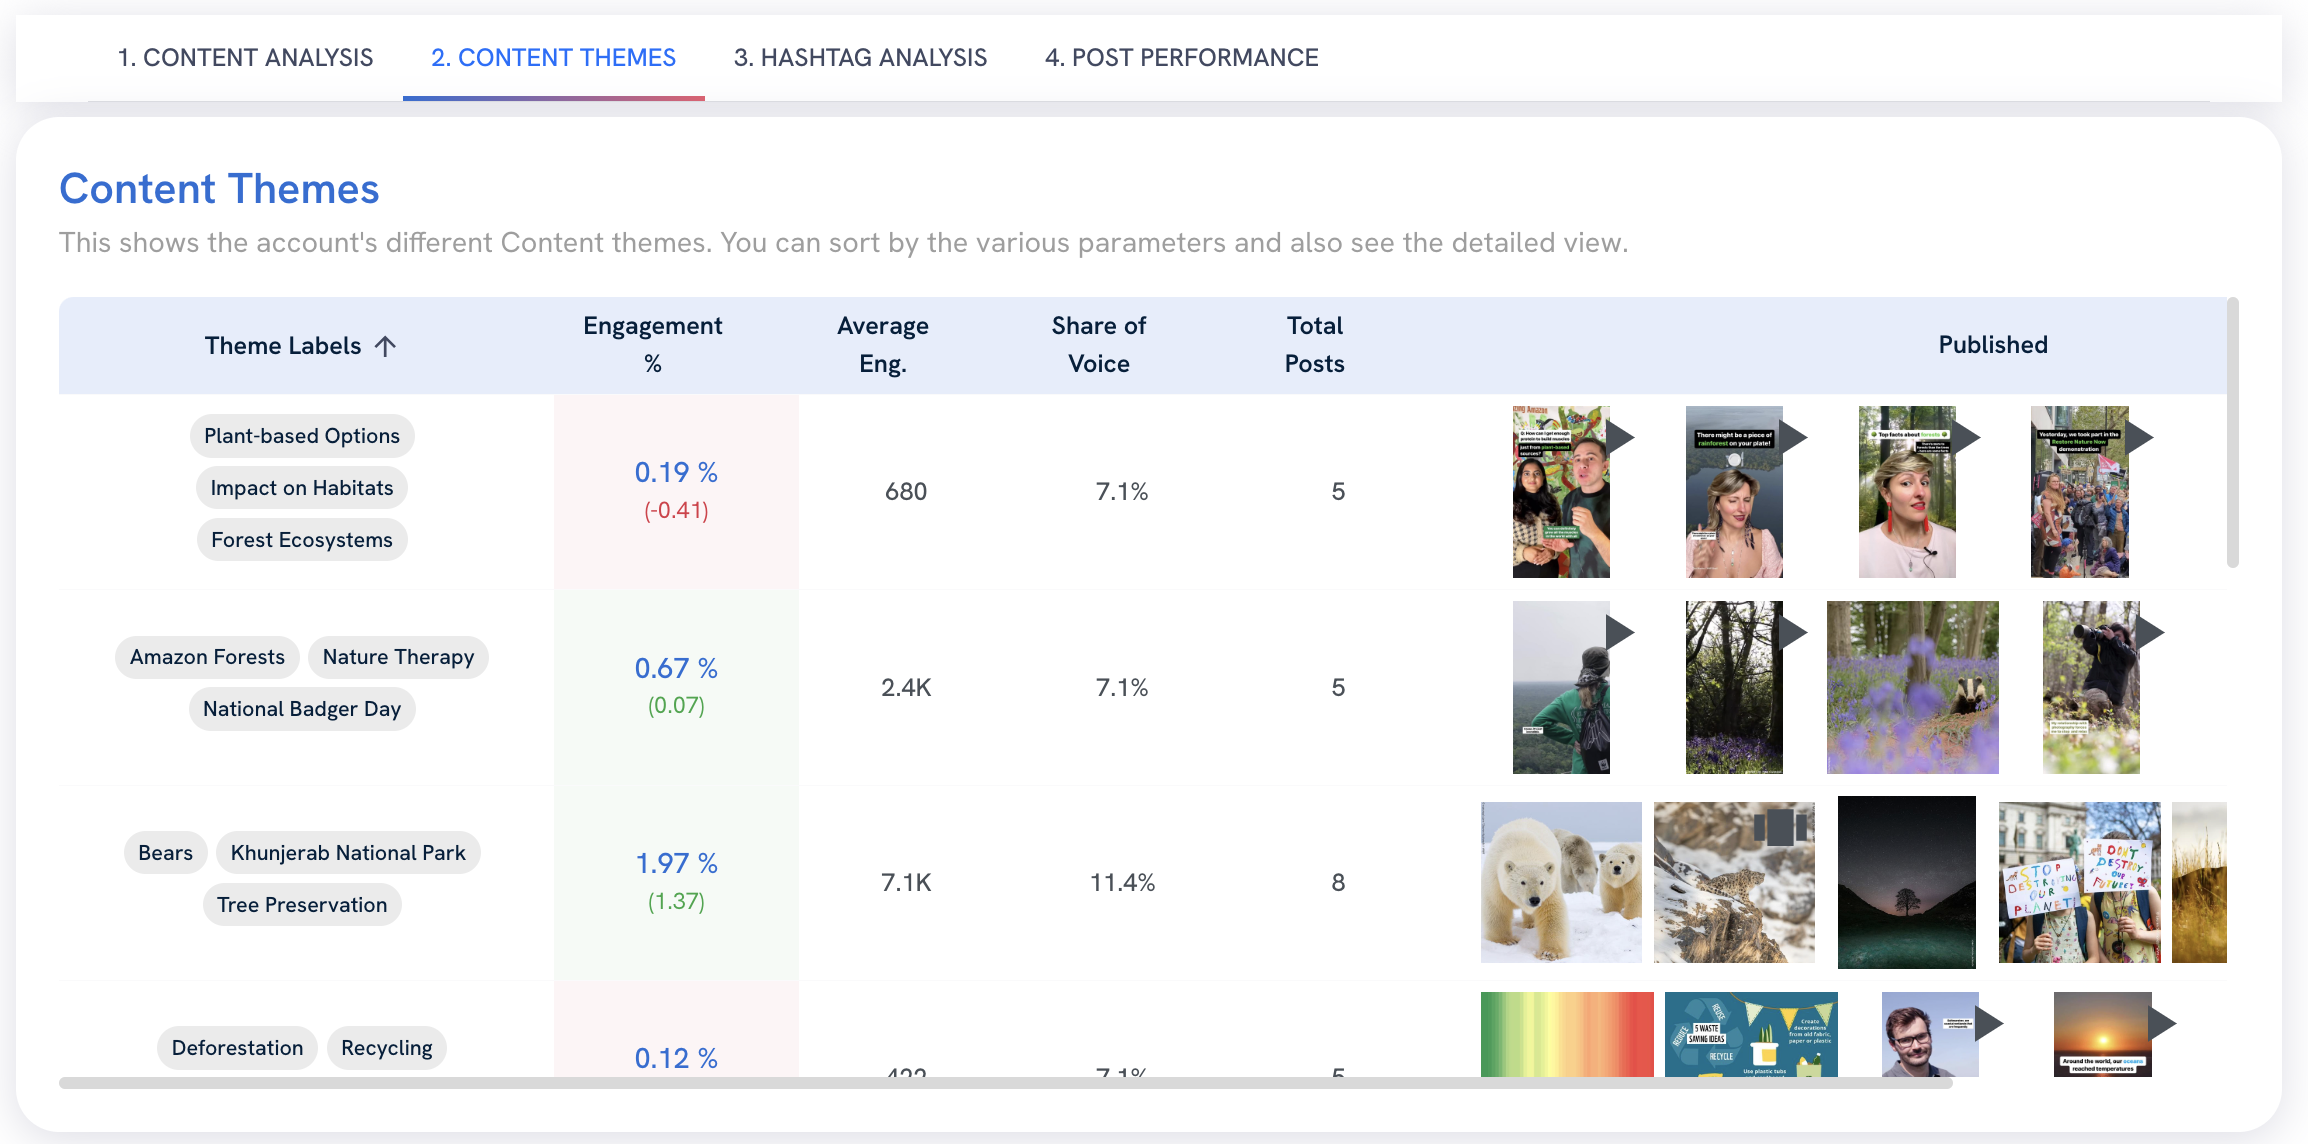Select the National Badger Day chip
The width and height of the screenshot is (2308, 1144).
click(301, 708)
